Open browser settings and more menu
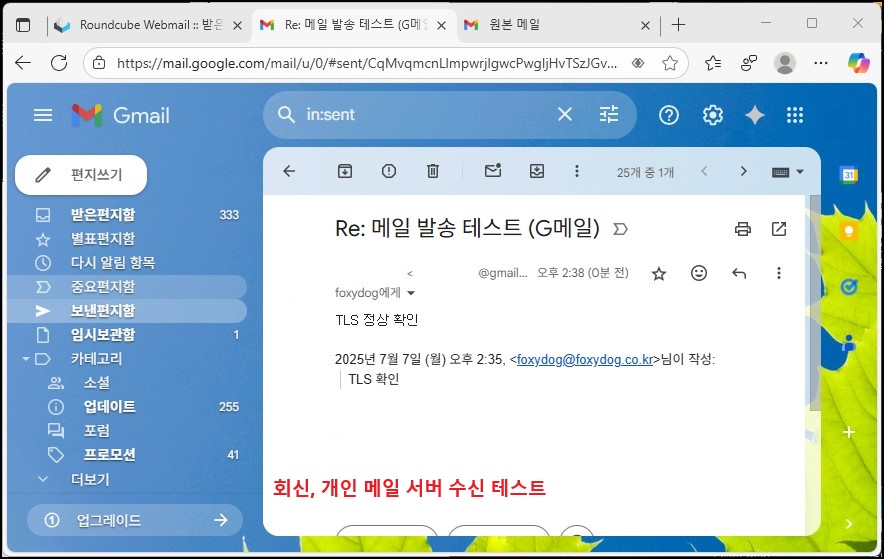Image resolution: width=884 pixels, height=559 pixels. click(x=821, y=63)
